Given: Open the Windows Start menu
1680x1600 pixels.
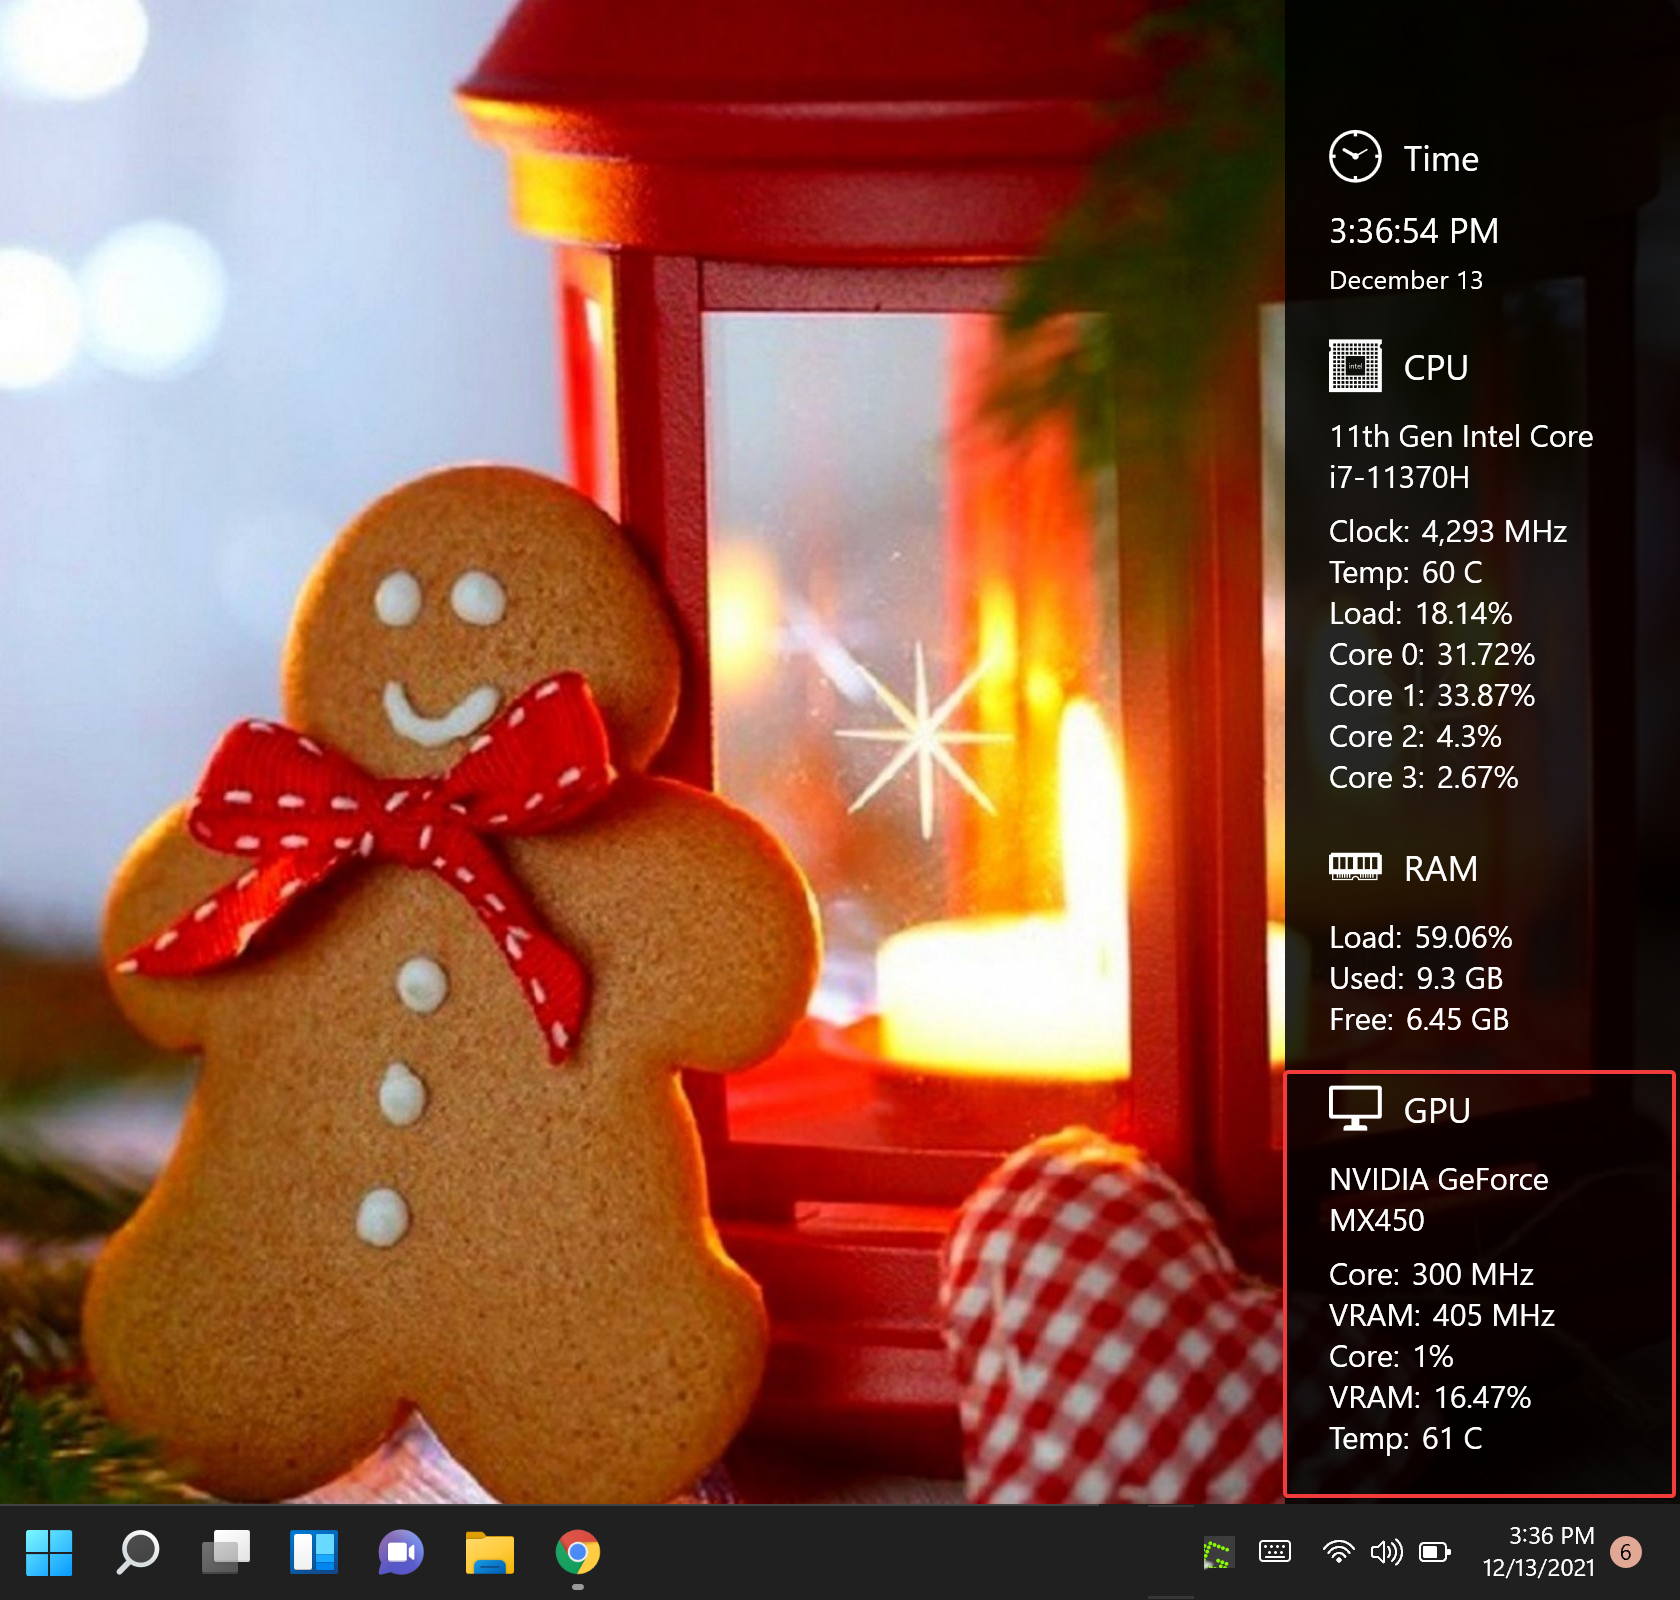Looking at the screenshot, I should (x=49, y=1552).
